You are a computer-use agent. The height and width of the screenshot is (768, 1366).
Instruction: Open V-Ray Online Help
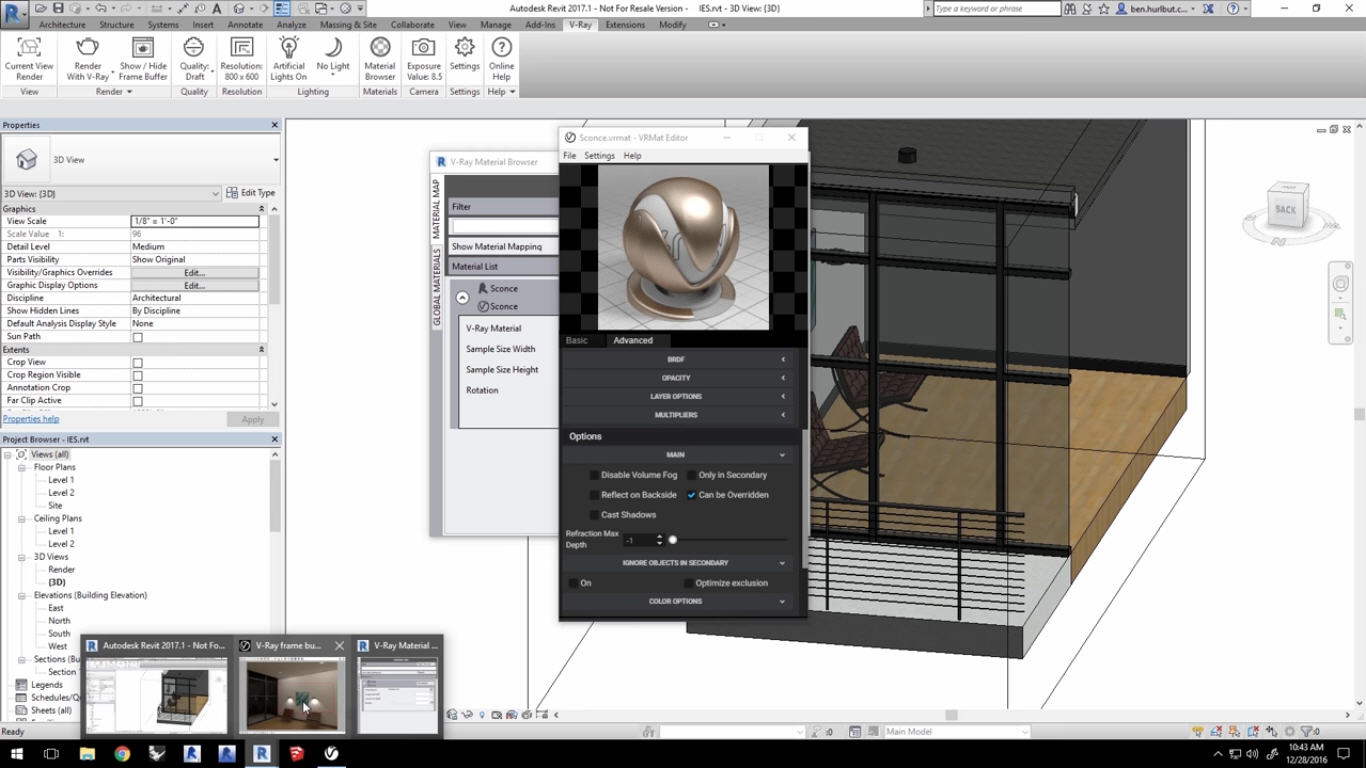coord(501,59)
